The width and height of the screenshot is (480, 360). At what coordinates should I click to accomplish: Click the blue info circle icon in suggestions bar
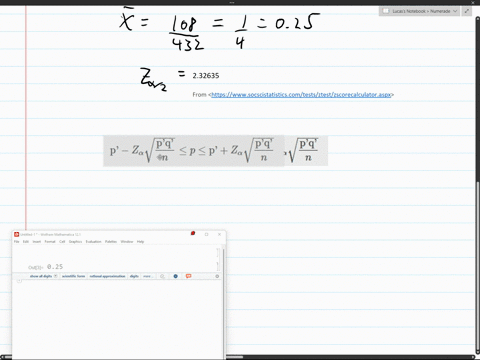coord(176,276)
